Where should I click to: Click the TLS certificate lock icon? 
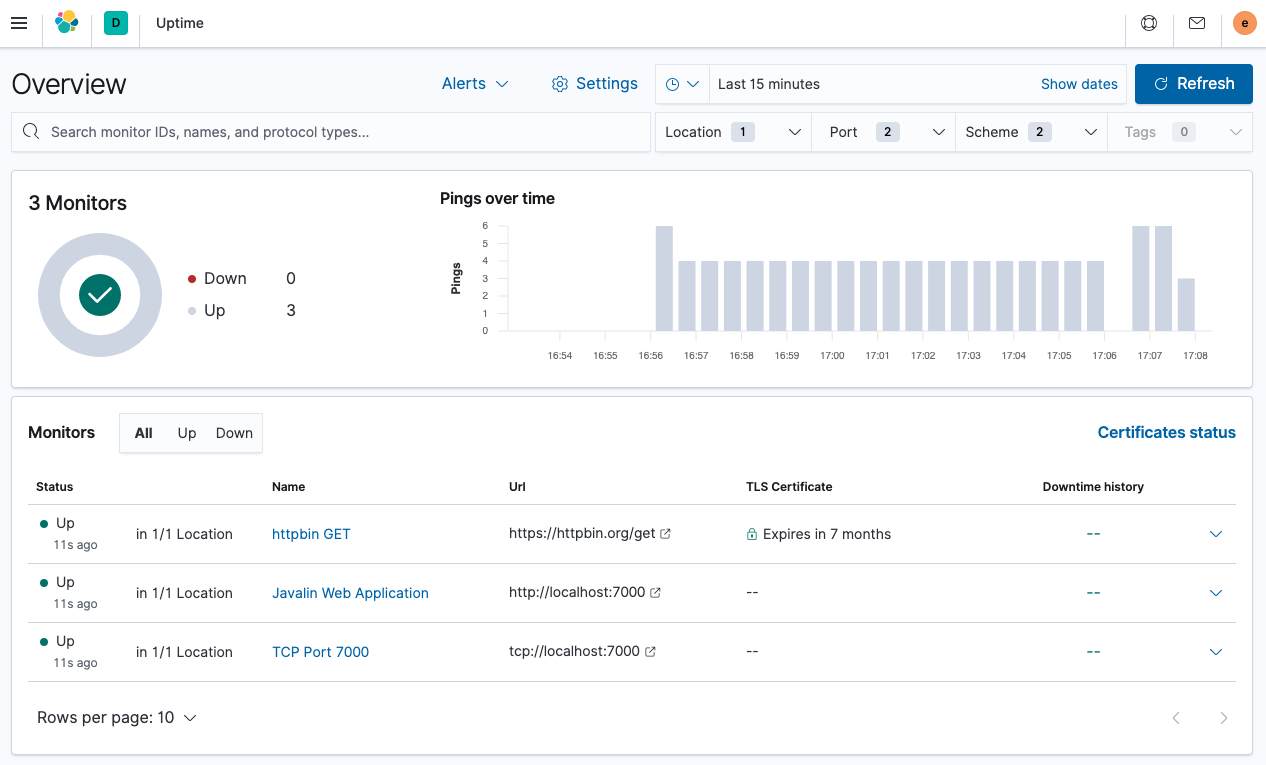point(751,533)
